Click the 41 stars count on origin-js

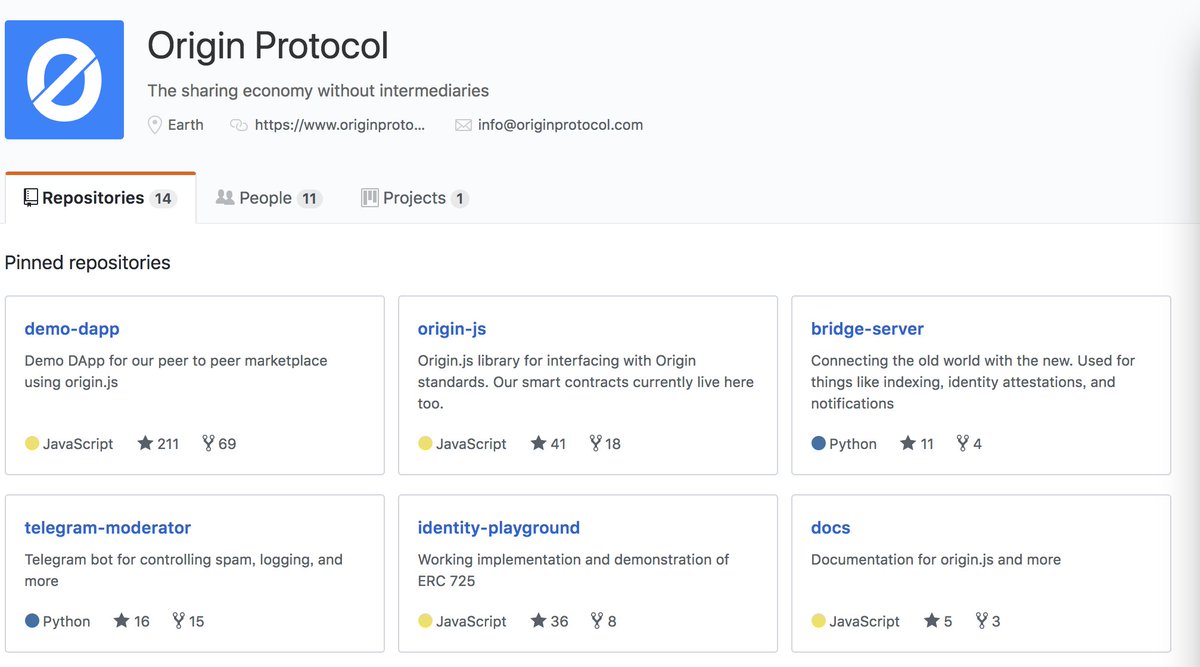pos(558,444)
